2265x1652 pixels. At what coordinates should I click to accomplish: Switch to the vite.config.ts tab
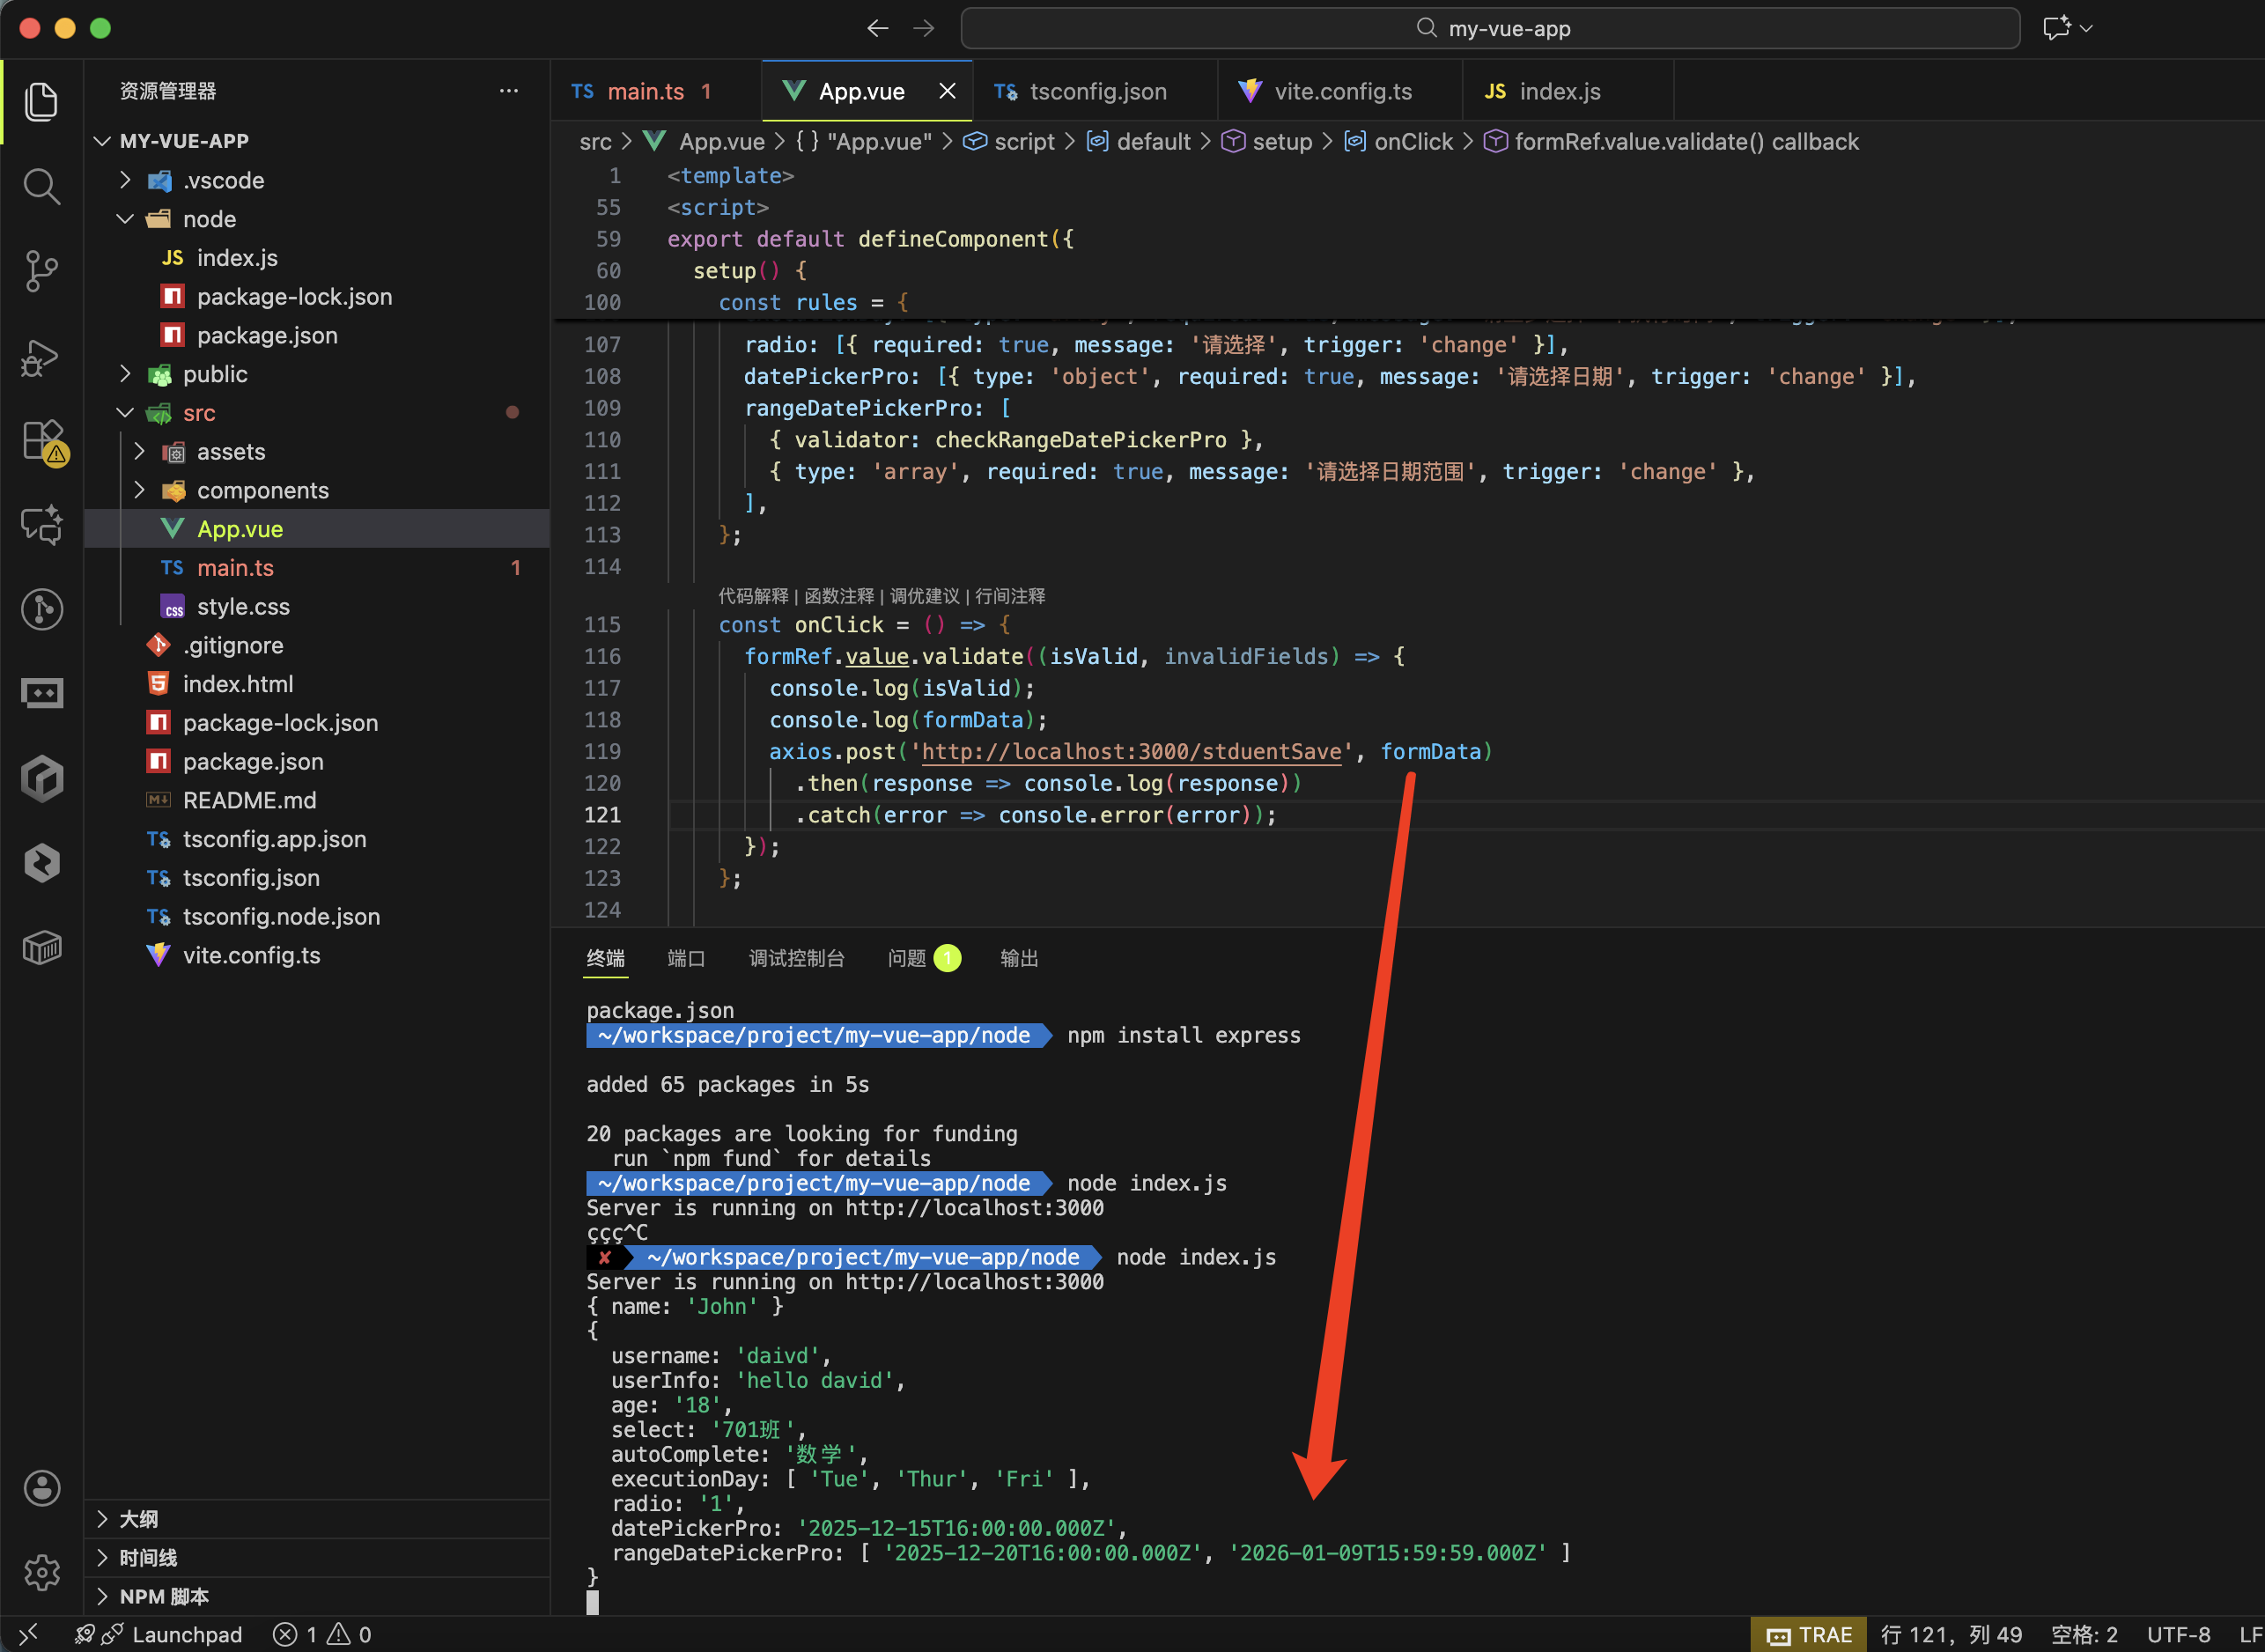[1341, 91]
